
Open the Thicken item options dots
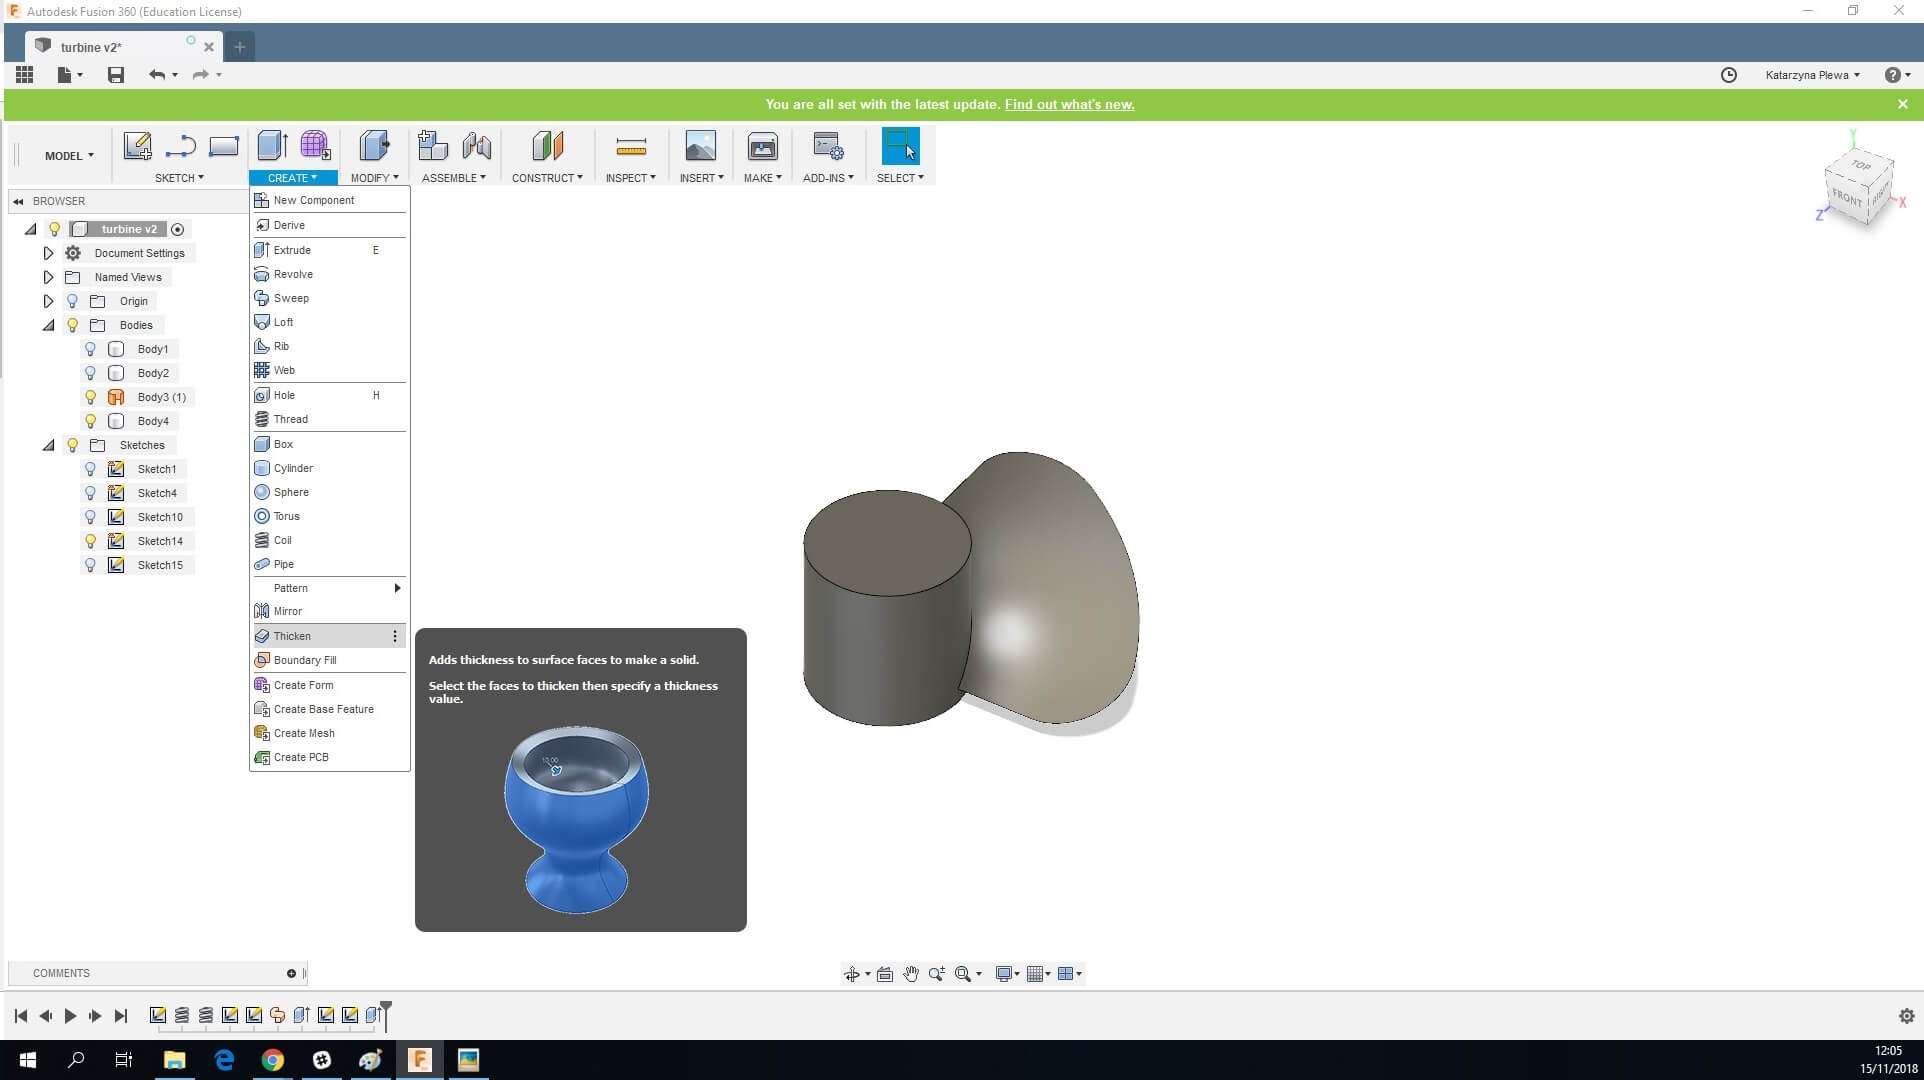coord(395,636)
